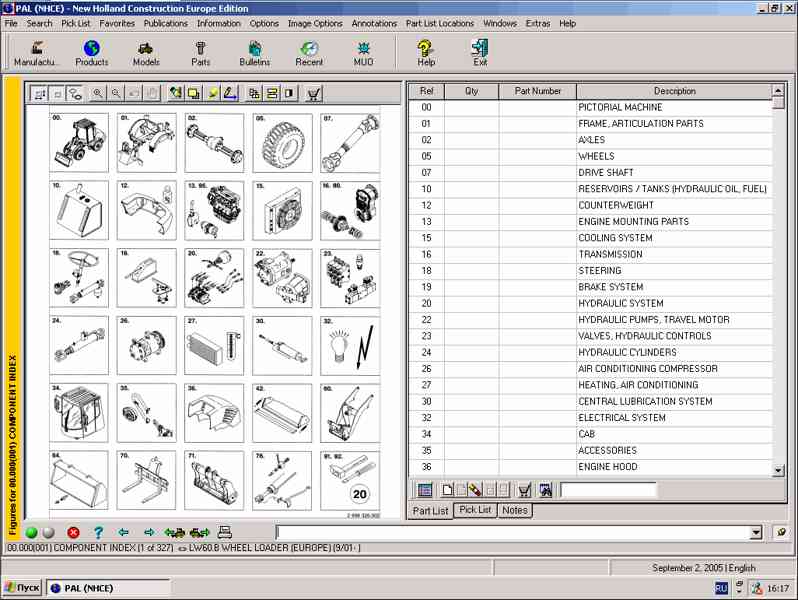Click the RU language indicator in tray
Screen dimensions: 798x600
click(721, 588)
